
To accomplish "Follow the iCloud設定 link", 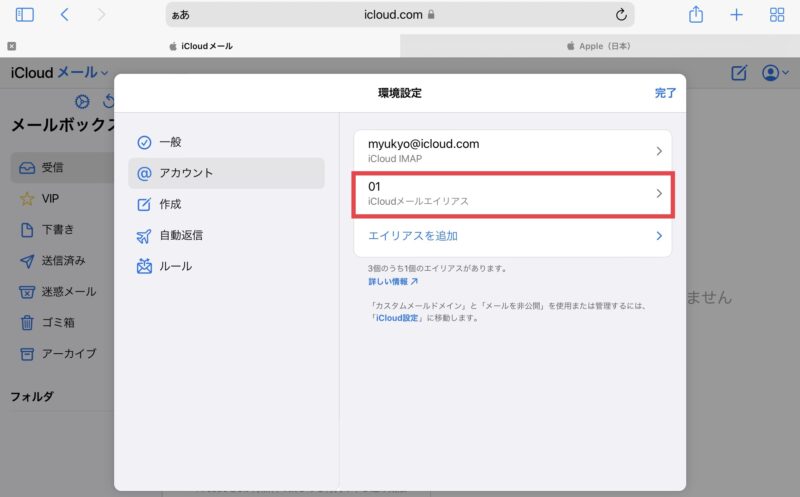I will pos(397,318).
